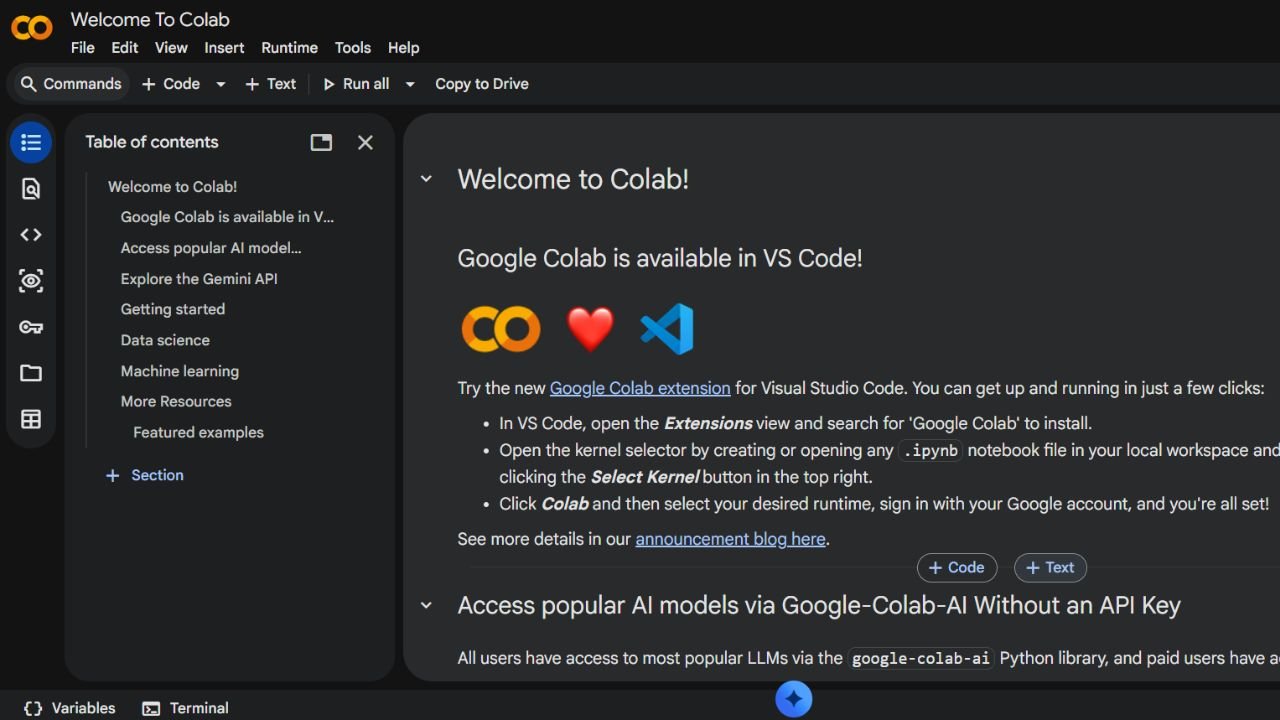Click the notebook title Welcome To Colab
The image size is (1280, 720).
coord(150,19)
